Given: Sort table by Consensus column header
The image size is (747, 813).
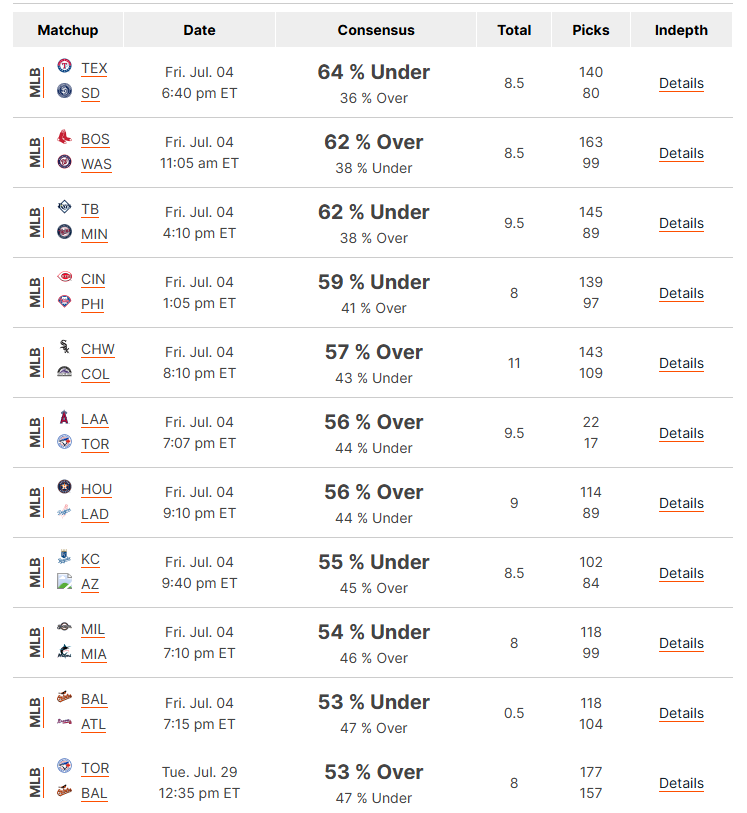Looking at the screenshot, I should pyautogui.click(x=376, y=30).
